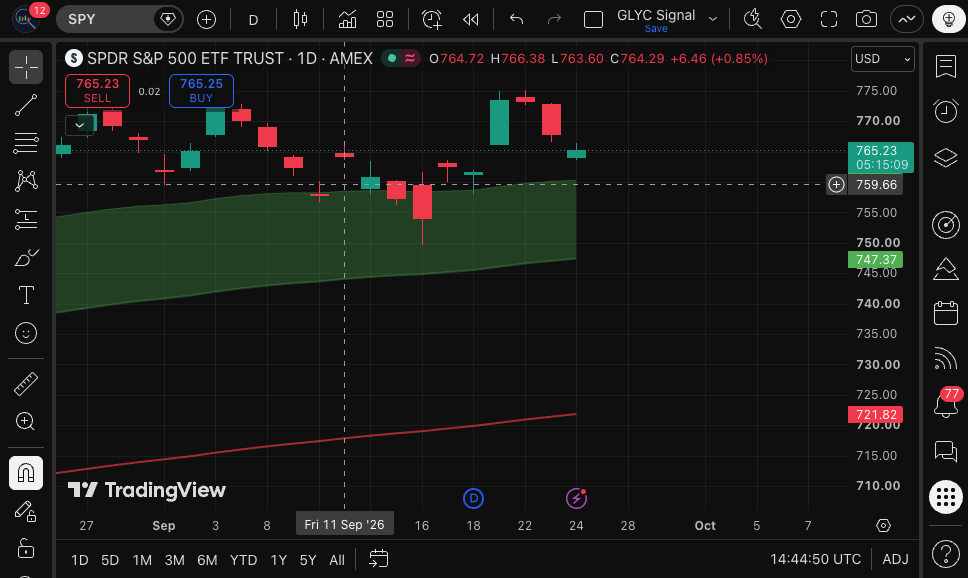The image size is (968, 578).
Task: Open the help center question mark
Action: point(946,553)
